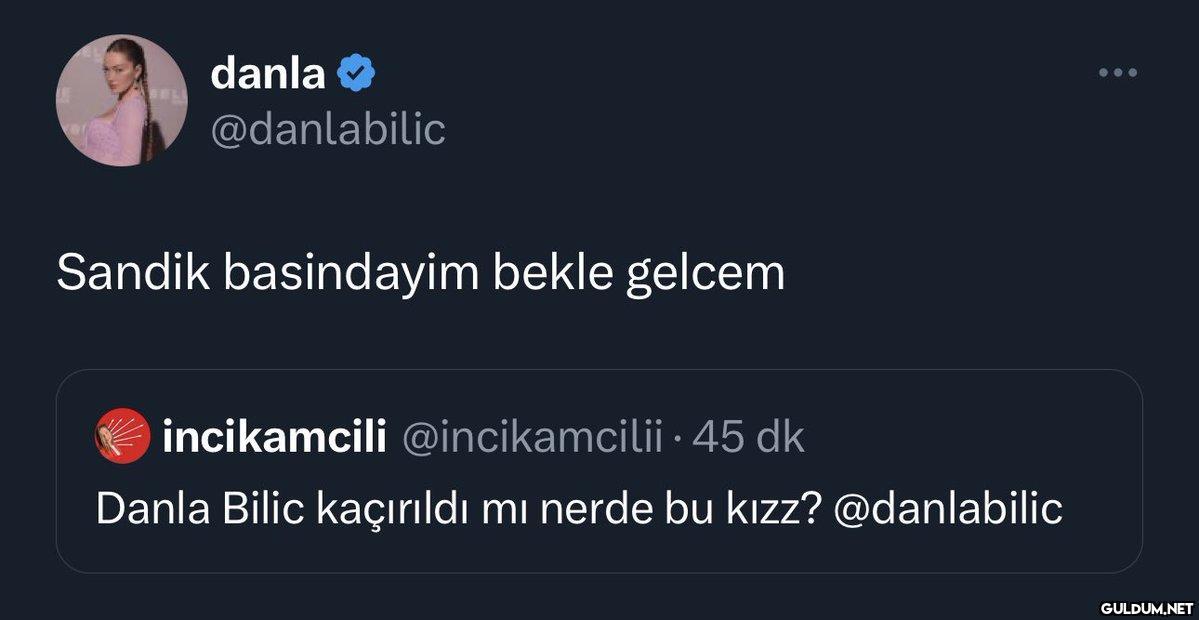This screenshot has width=1199, height=620.
Task: Open danla's round profile picture
Action: [121, 100]
